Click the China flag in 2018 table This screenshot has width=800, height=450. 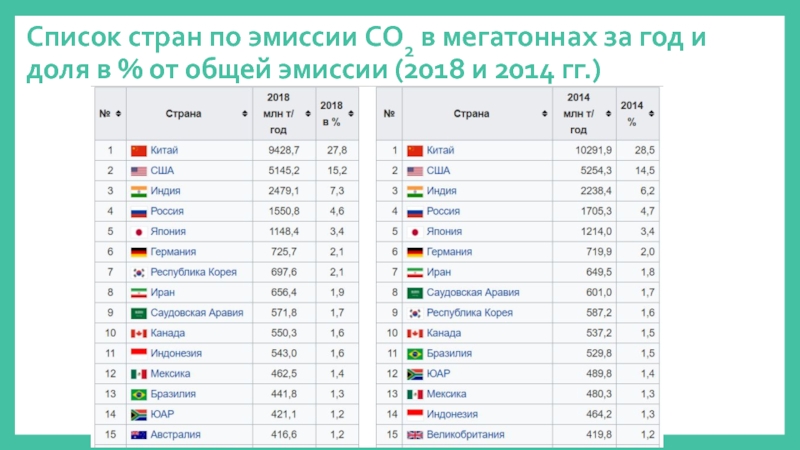pos(138,150)
